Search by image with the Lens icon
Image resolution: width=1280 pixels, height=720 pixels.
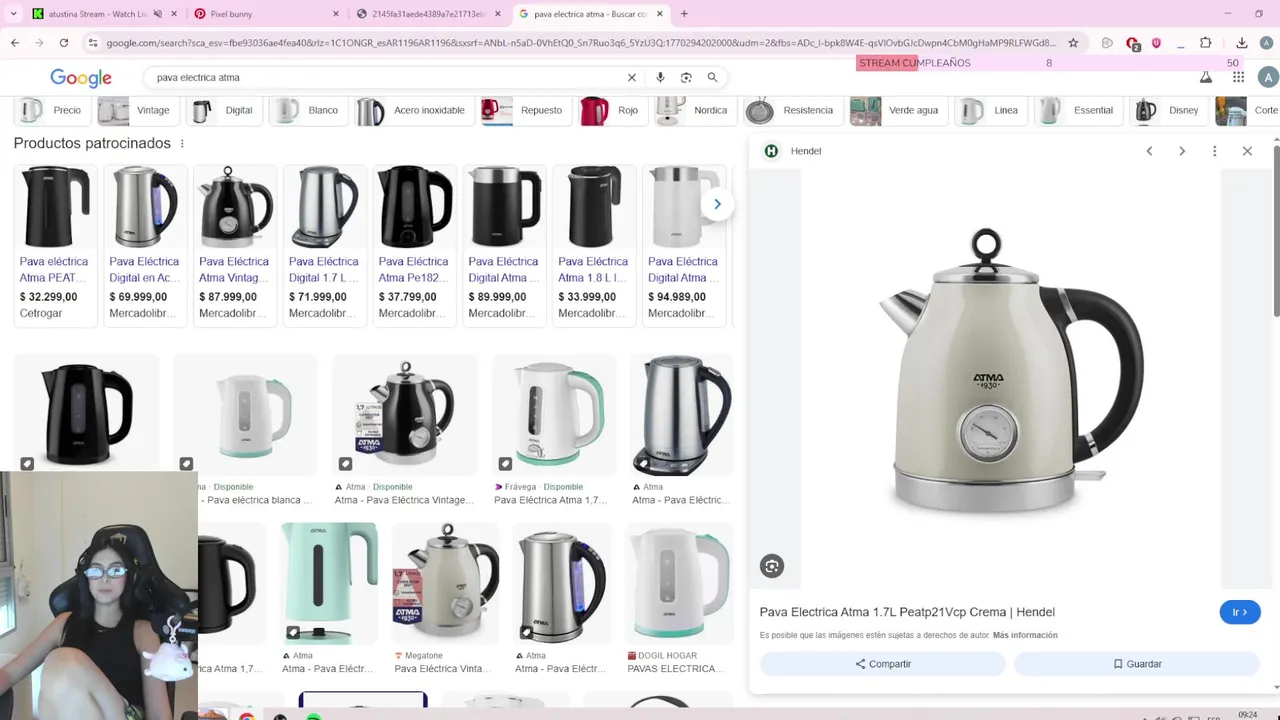(x=686, y=77)
